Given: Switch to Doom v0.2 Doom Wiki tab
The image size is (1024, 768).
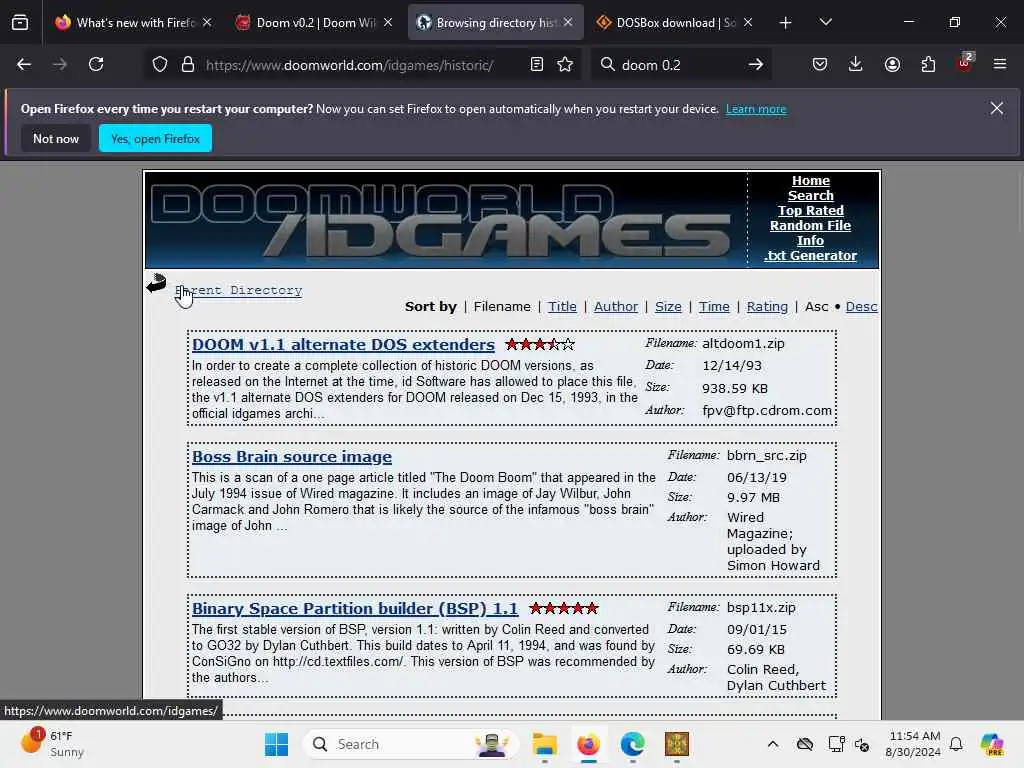Looking at the screenshot, I should point(315,23).
